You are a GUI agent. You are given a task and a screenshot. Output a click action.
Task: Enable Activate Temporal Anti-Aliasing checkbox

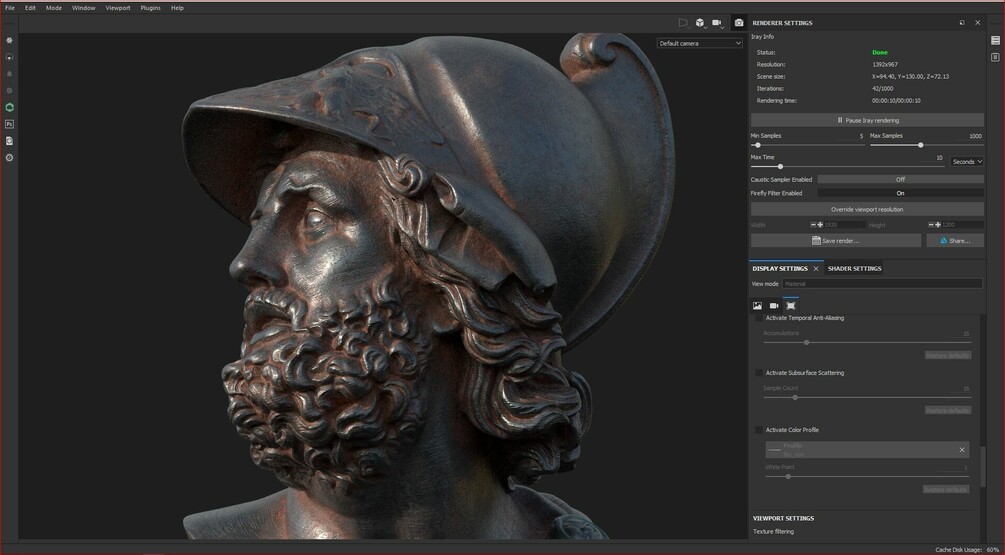point(759,318)
